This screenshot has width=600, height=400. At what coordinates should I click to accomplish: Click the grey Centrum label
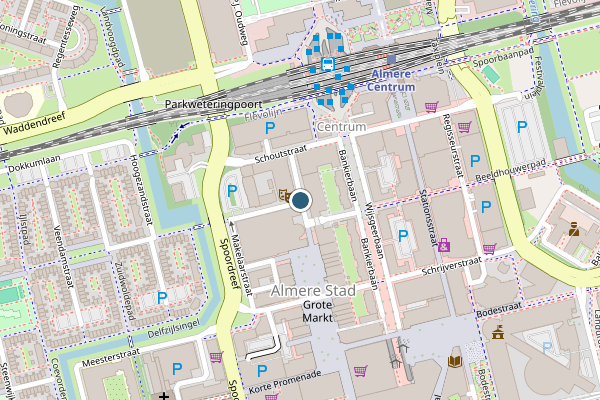[341, 126]
